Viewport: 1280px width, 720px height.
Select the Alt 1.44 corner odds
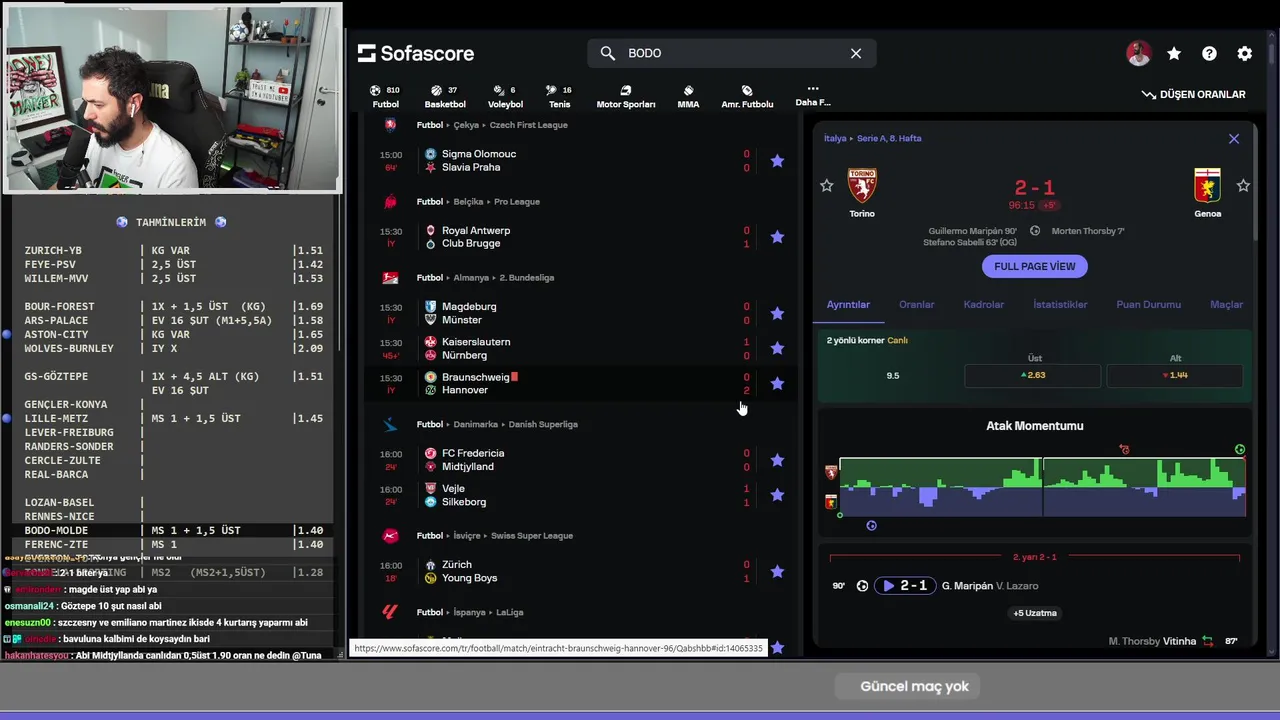point(1175,375)
